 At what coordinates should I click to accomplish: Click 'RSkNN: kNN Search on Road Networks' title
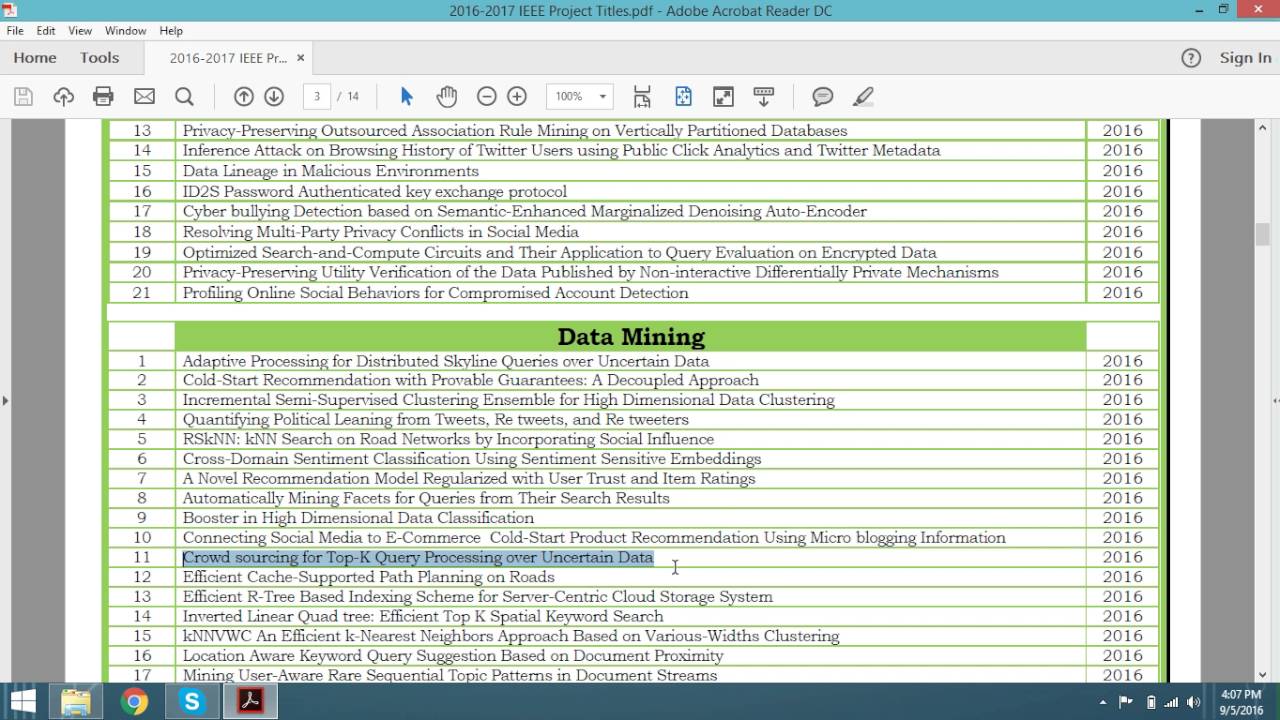(x=448, y=439)
